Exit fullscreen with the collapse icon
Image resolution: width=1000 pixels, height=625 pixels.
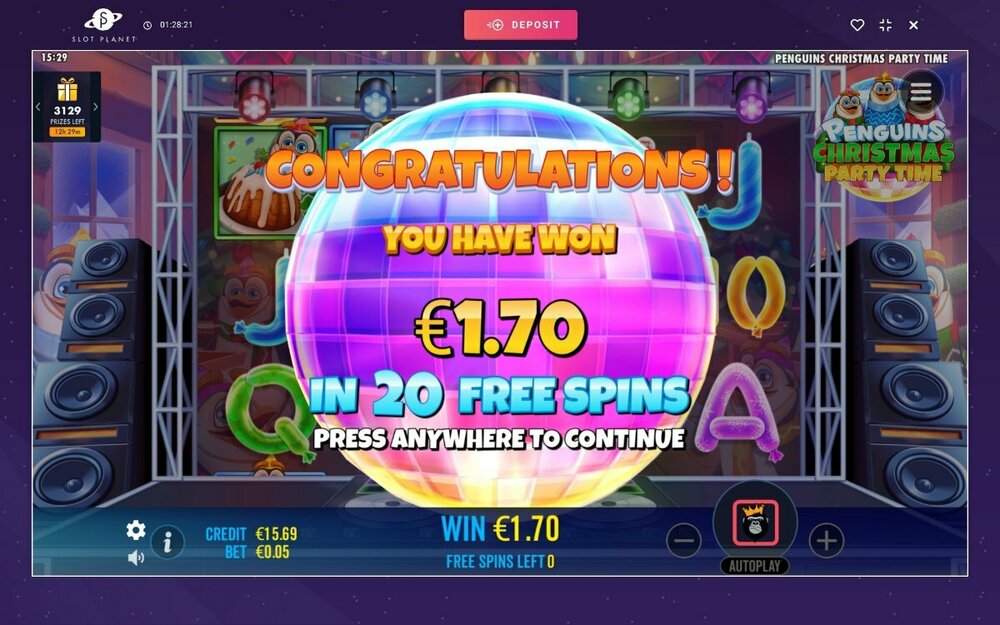click(885, 25)
